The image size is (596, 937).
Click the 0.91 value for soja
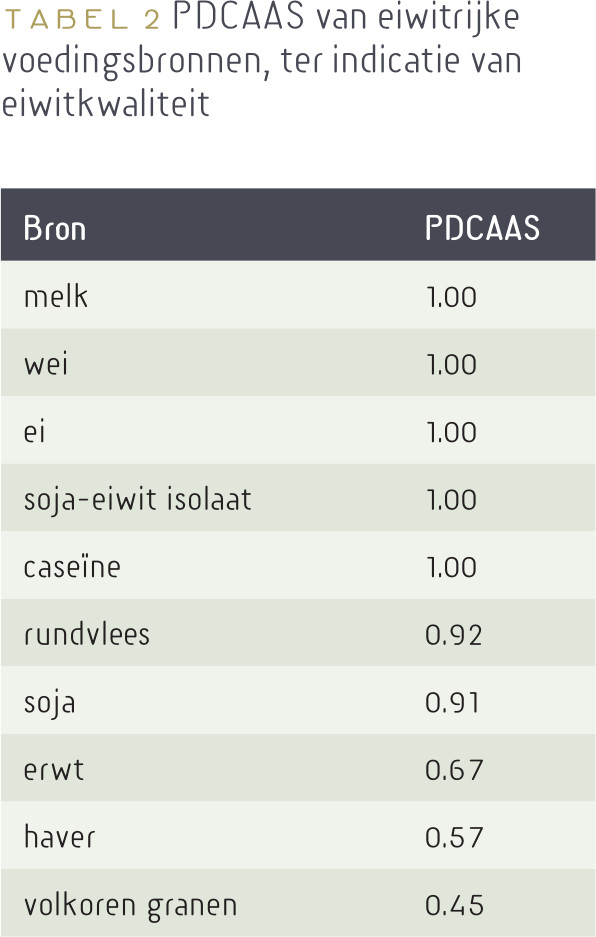pos(452,702)
